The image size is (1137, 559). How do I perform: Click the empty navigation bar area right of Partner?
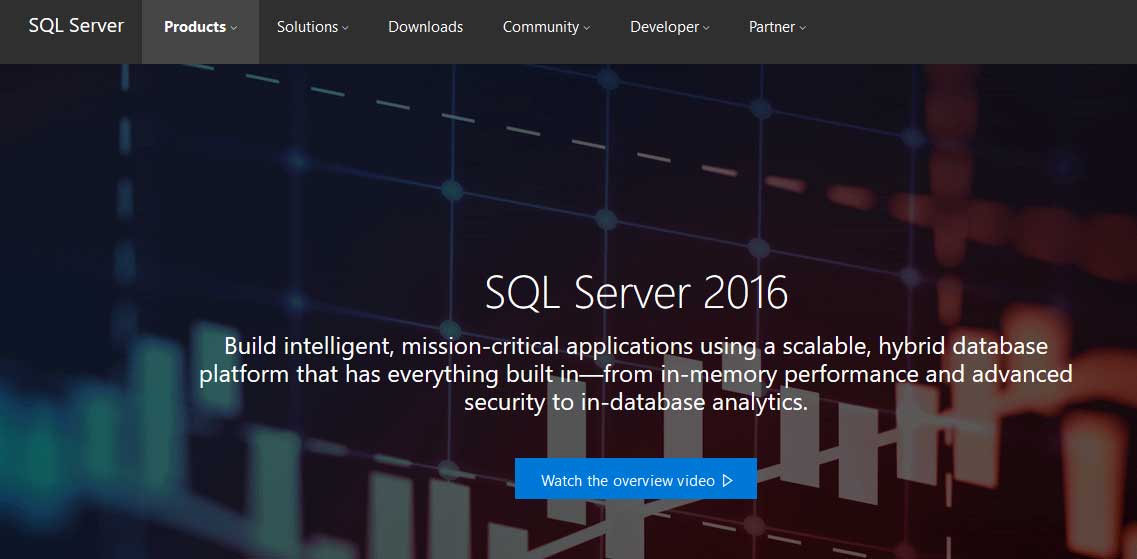point(970,30)
